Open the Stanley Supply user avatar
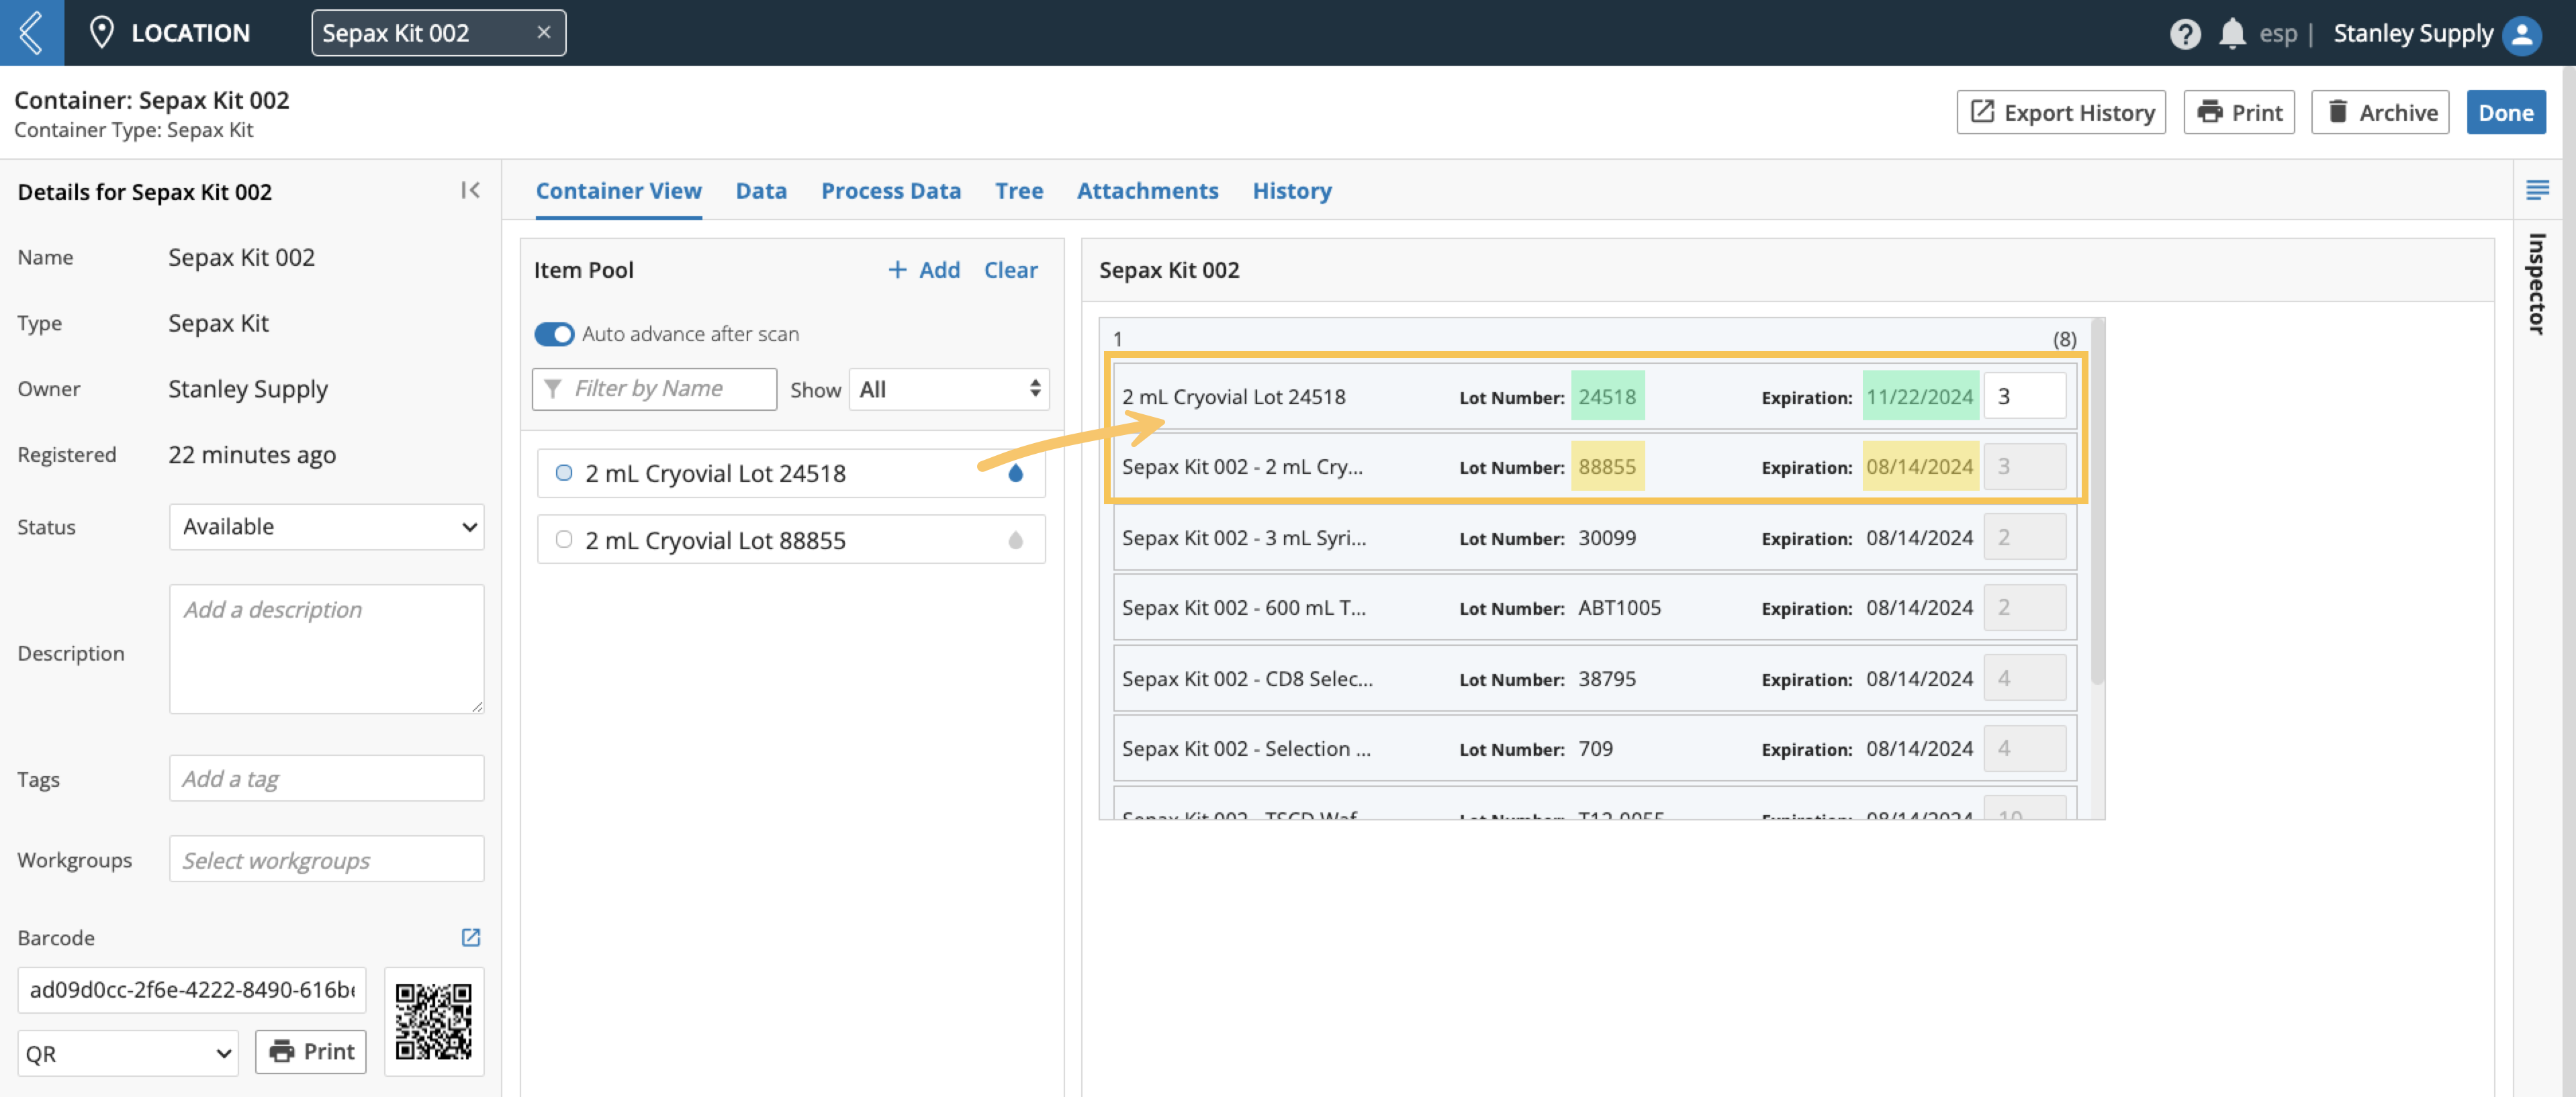2576x1097 pixels. click(2522, 34)
